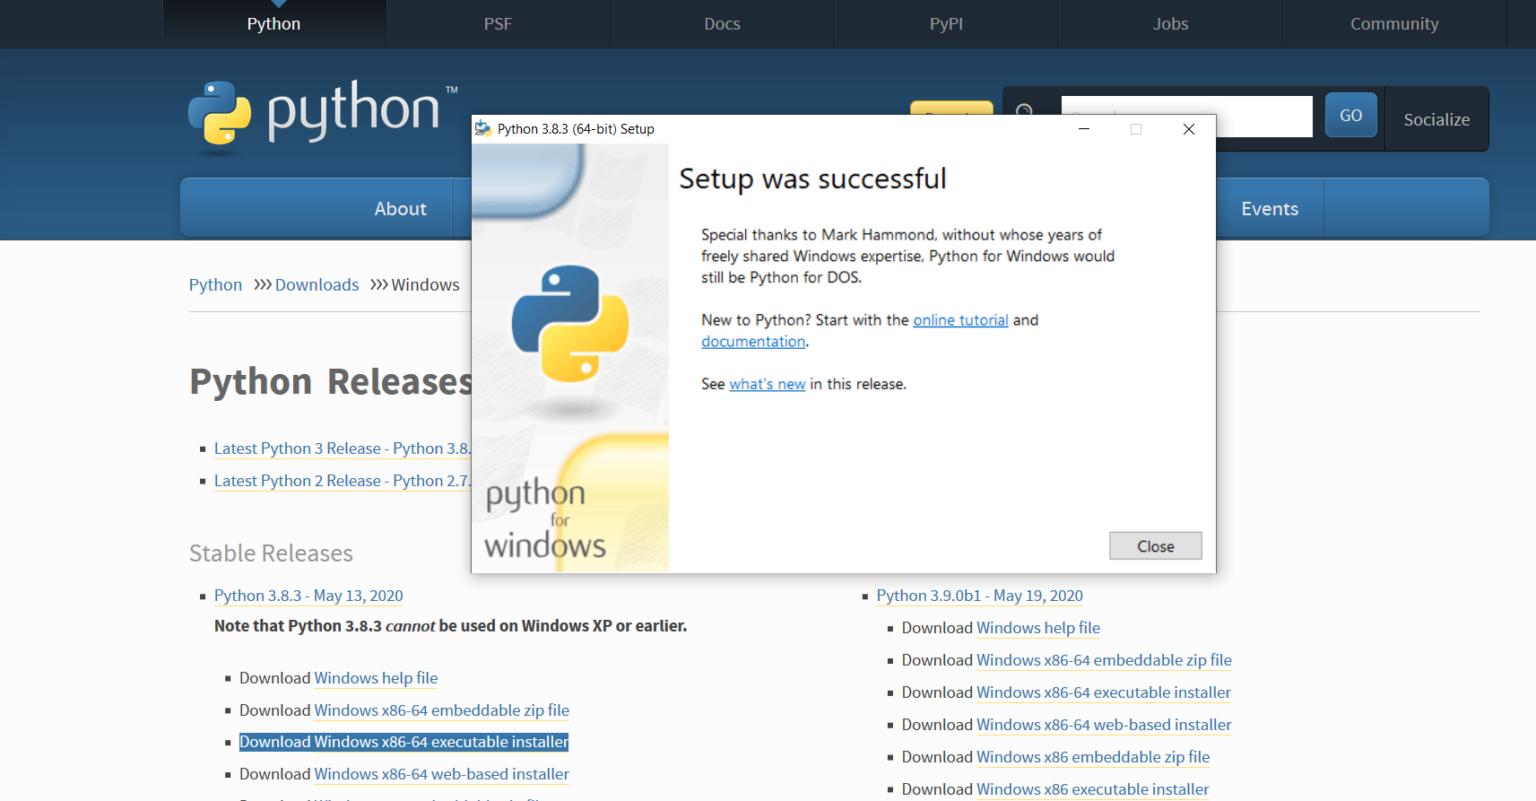Close the Setup dialog with the X icon
Image resolution: width=1536 pixels, height=801 pixels.
point(1188,129)
